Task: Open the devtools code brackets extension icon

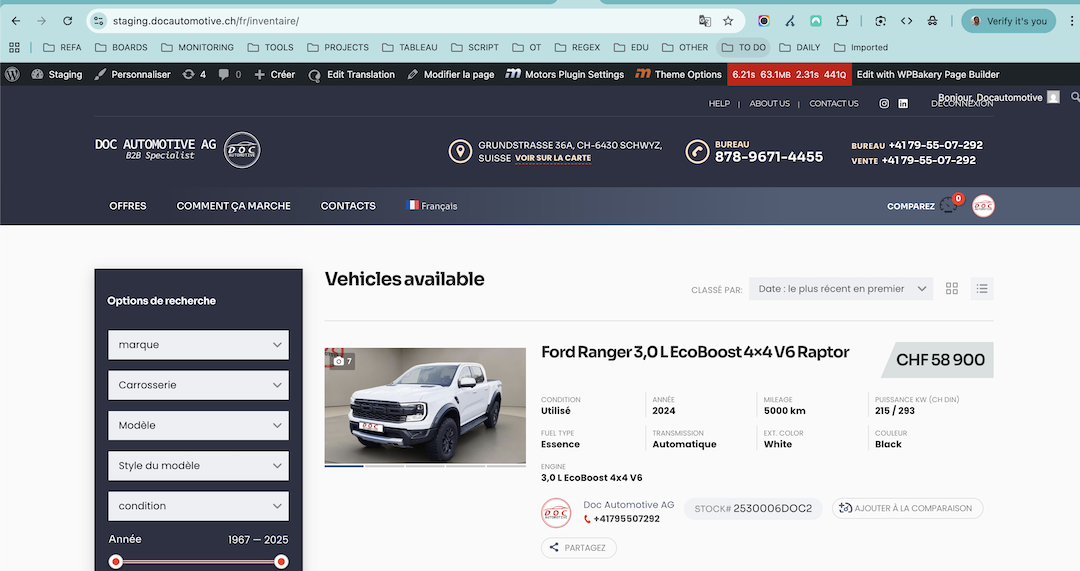Action: [906, 21]
